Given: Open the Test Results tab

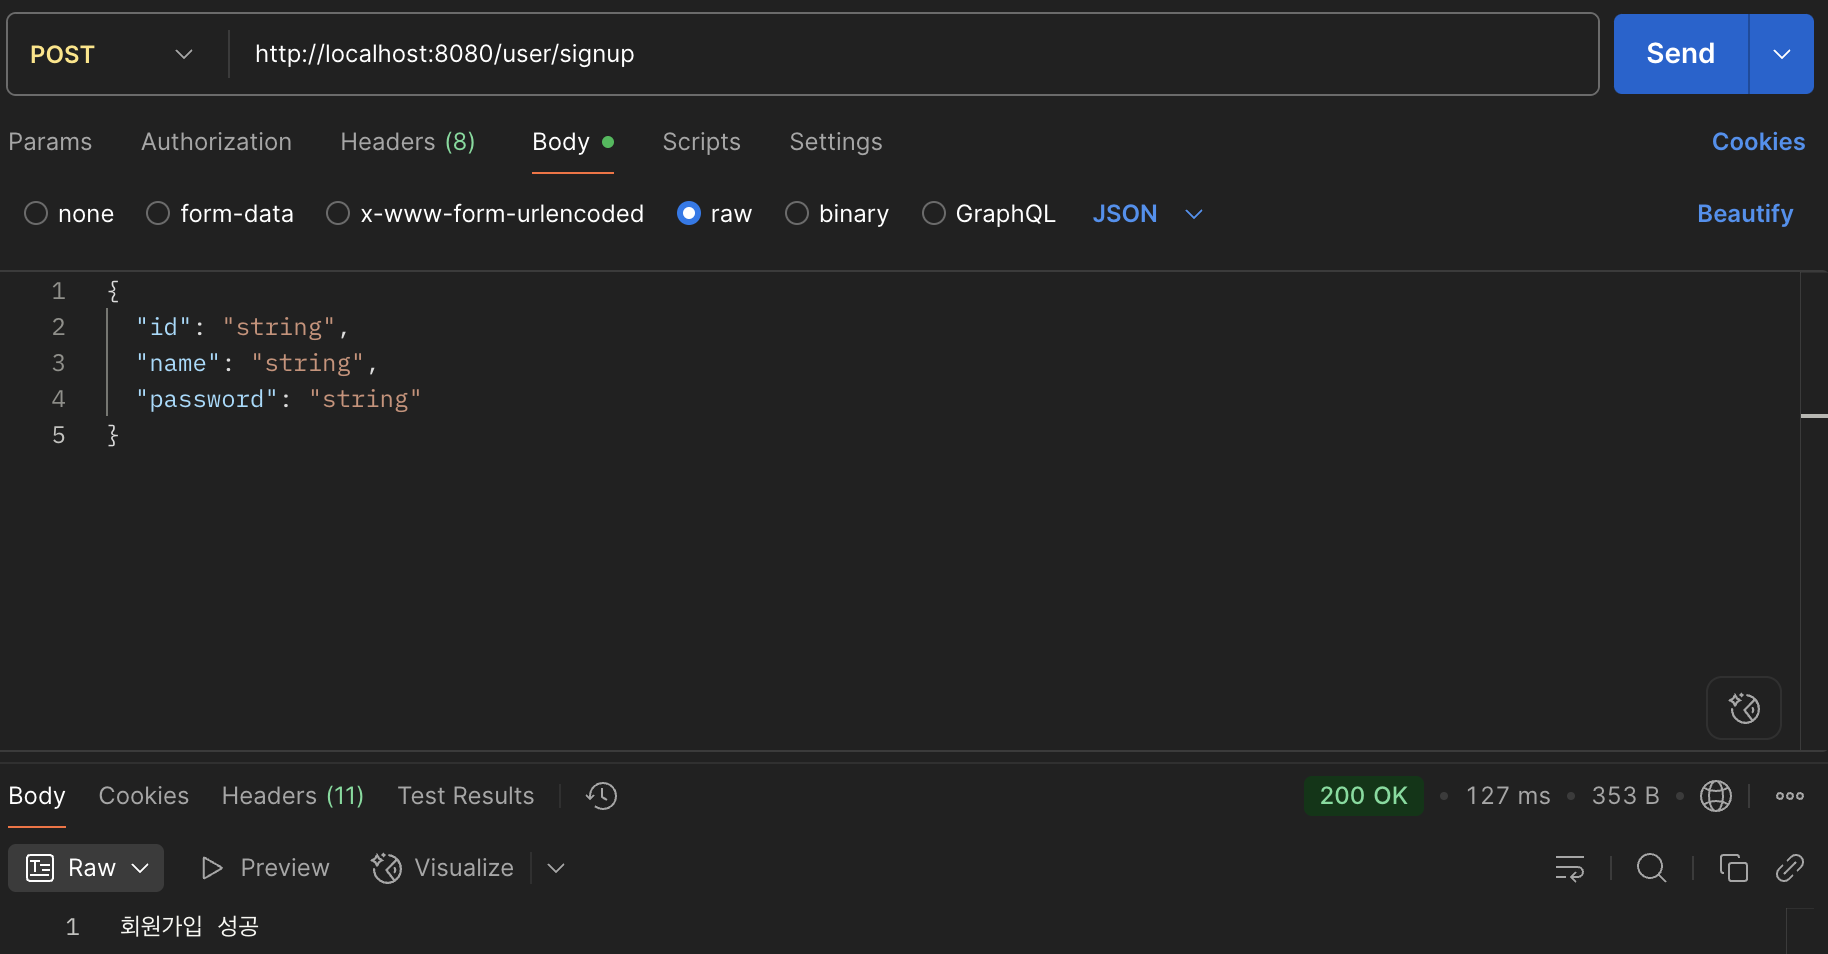Looking at the screenshot, I should click(465, 796).
